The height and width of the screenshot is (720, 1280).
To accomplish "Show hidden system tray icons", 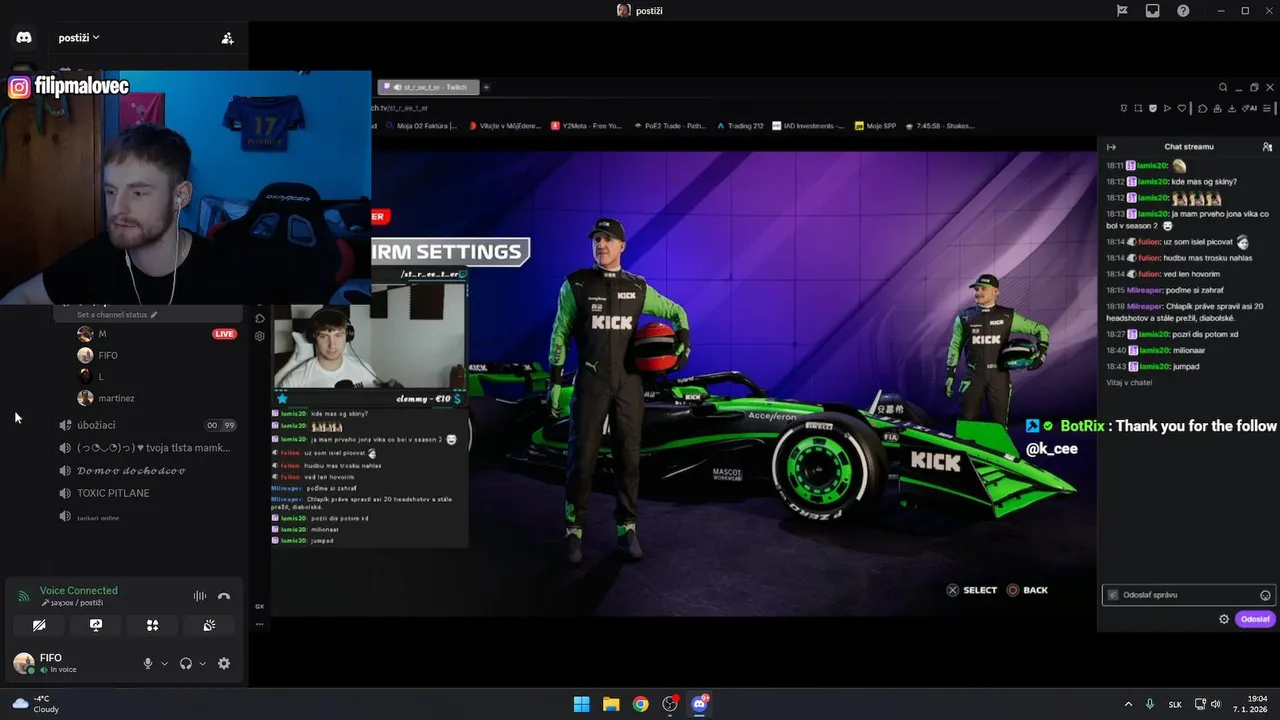I will click(x=1129, y=704).
